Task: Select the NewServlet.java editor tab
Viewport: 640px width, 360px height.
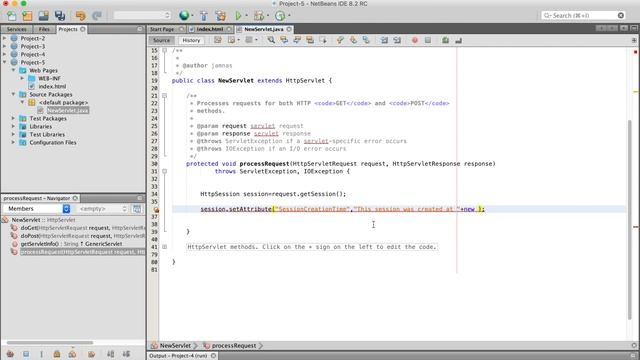Action: tap(264, 29)
